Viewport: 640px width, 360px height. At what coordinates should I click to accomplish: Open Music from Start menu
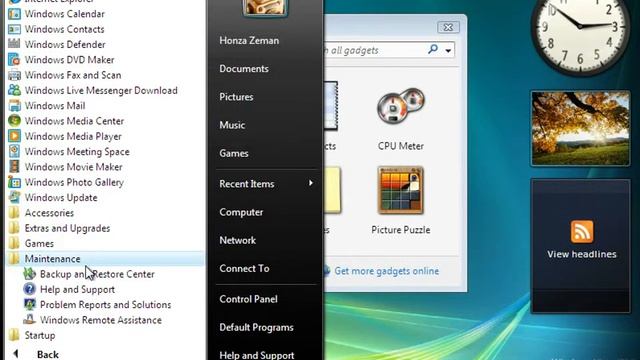[x=232, y=125]
